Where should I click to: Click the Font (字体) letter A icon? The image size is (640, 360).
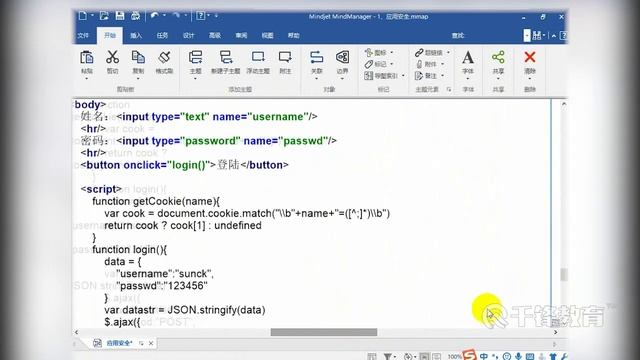[x=468, y=58]
